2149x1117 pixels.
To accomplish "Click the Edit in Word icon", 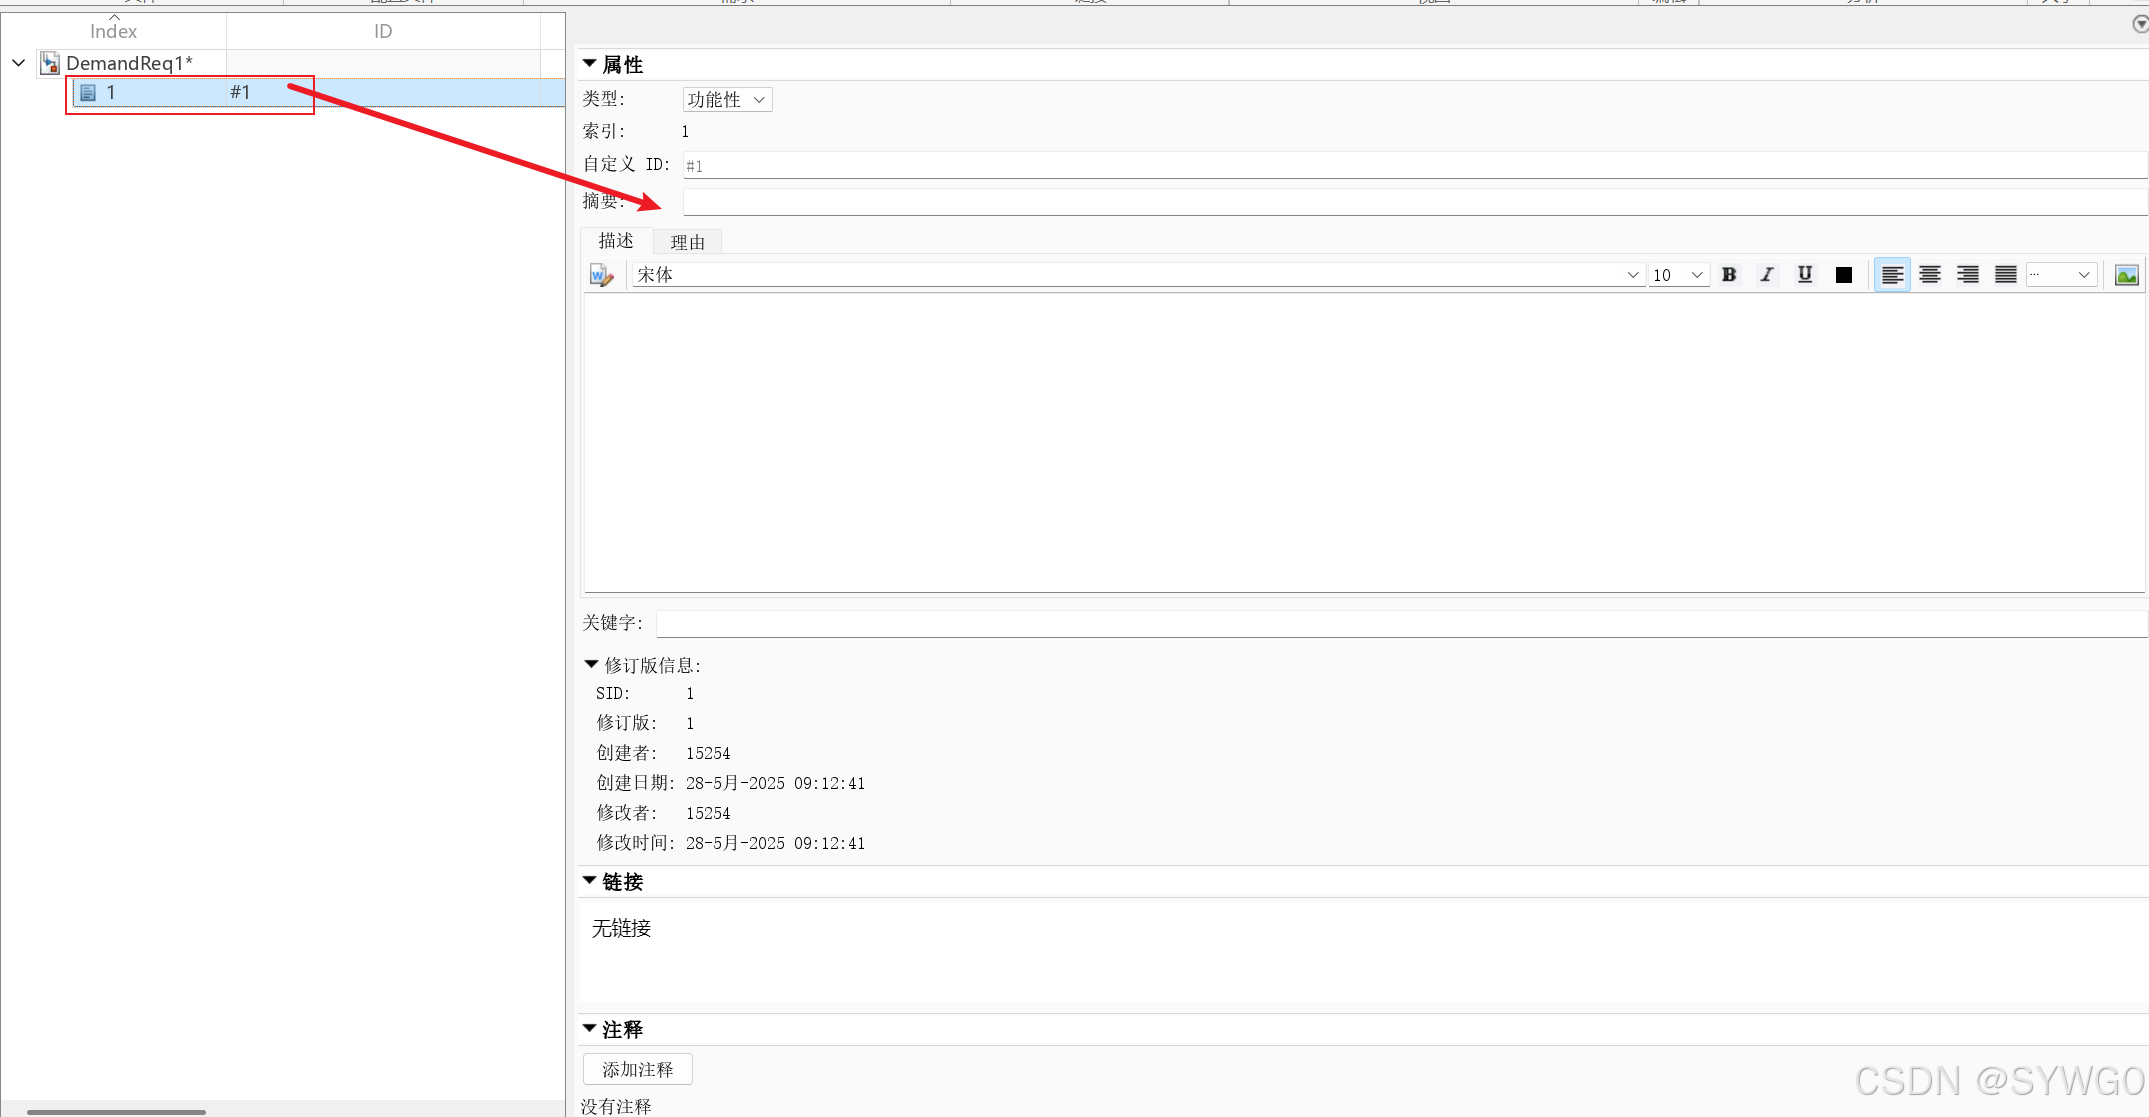I will click(601, 275).
